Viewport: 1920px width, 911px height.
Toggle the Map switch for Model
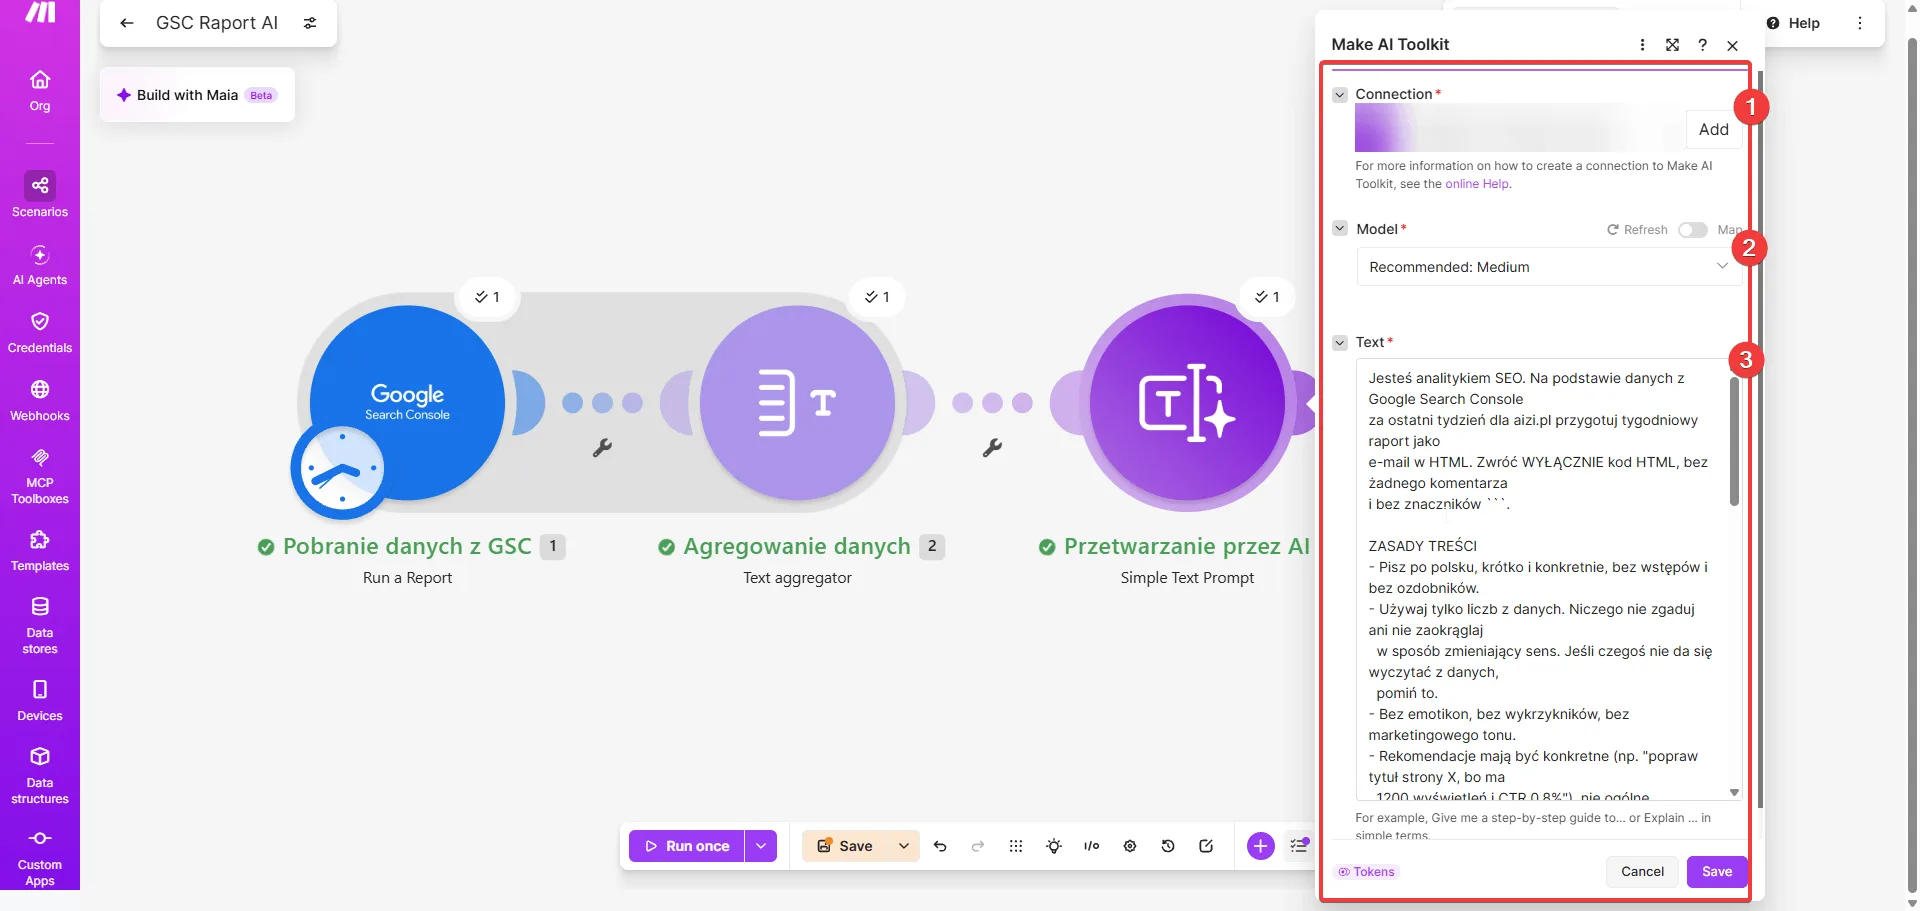(1692, 230)
